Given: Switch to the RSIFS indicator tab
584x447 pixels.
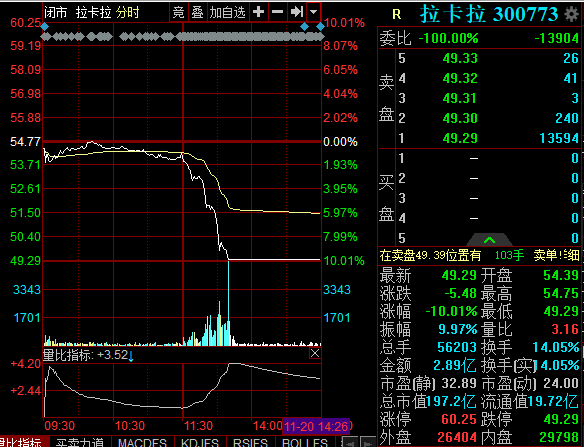Looking at the screenshot, I should (250, 442).
